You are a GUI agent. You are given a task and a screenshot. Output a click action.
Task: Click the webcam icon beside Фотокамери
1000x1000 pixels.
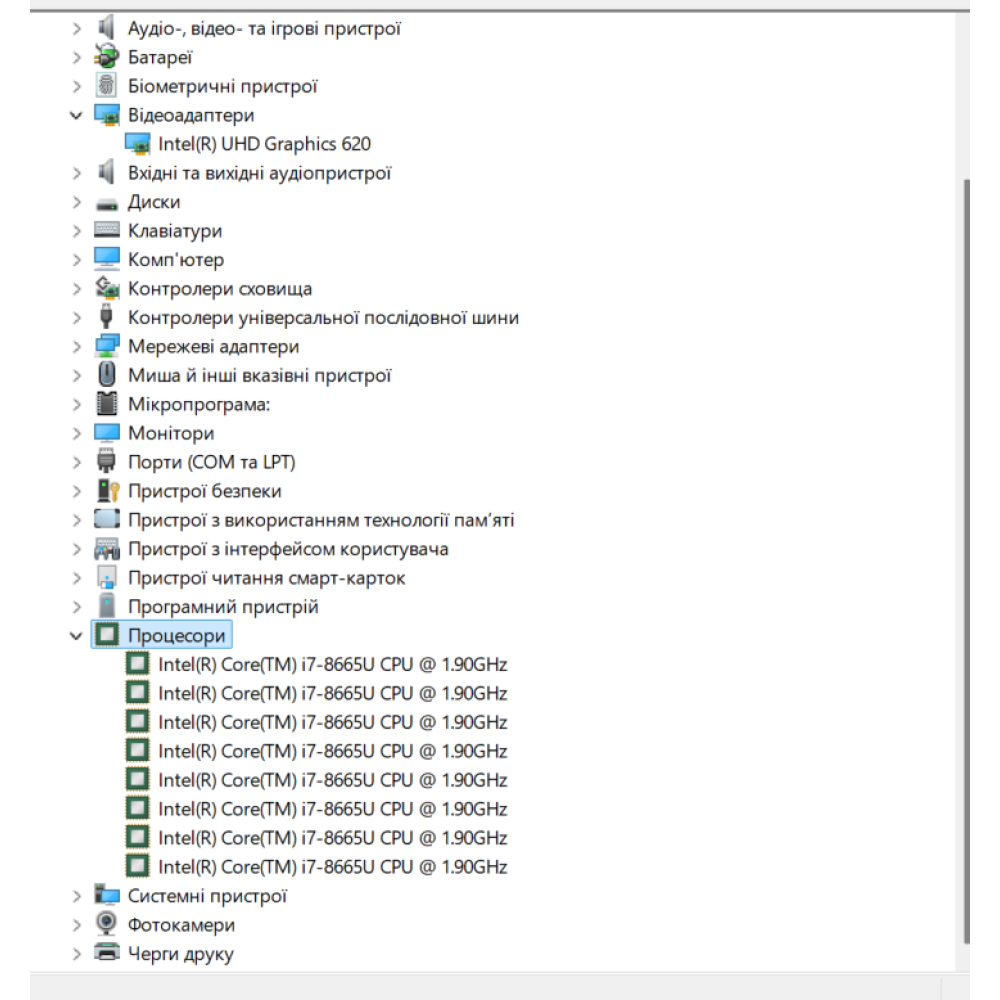tap(107, 925)
